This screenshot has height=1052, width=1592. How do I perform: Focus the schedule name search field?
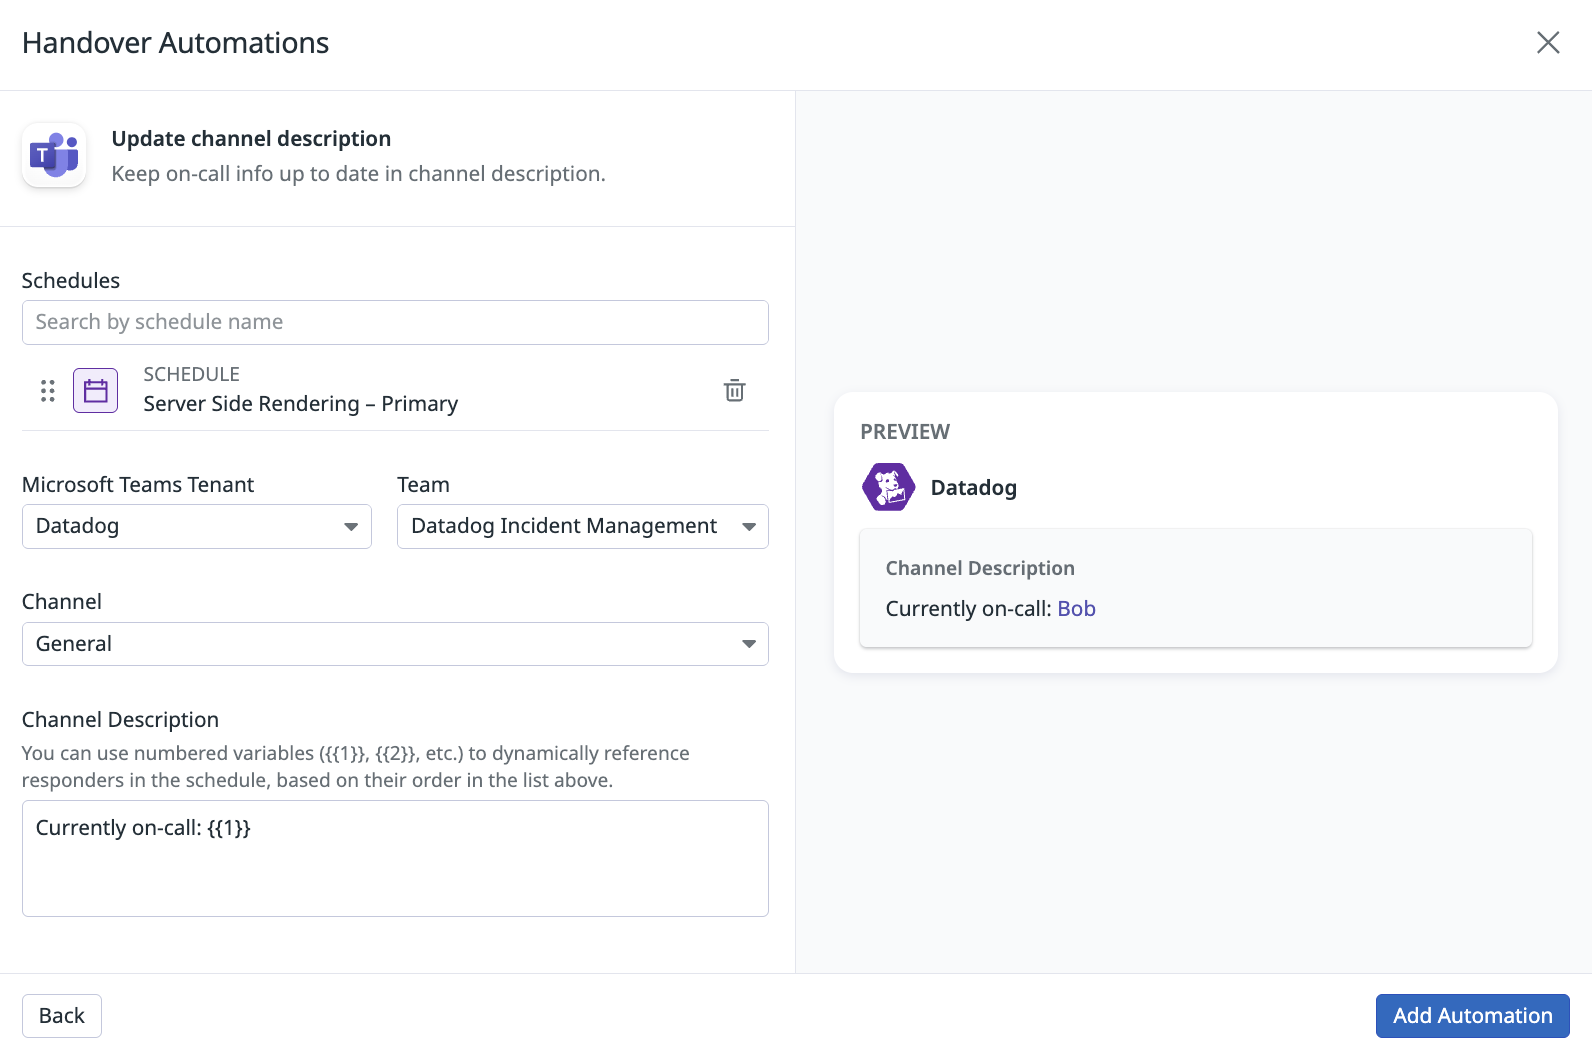[395, 322]
